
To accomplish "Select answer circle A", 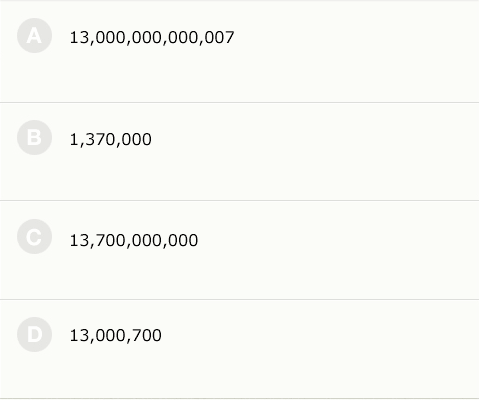I will coord(34,35).
